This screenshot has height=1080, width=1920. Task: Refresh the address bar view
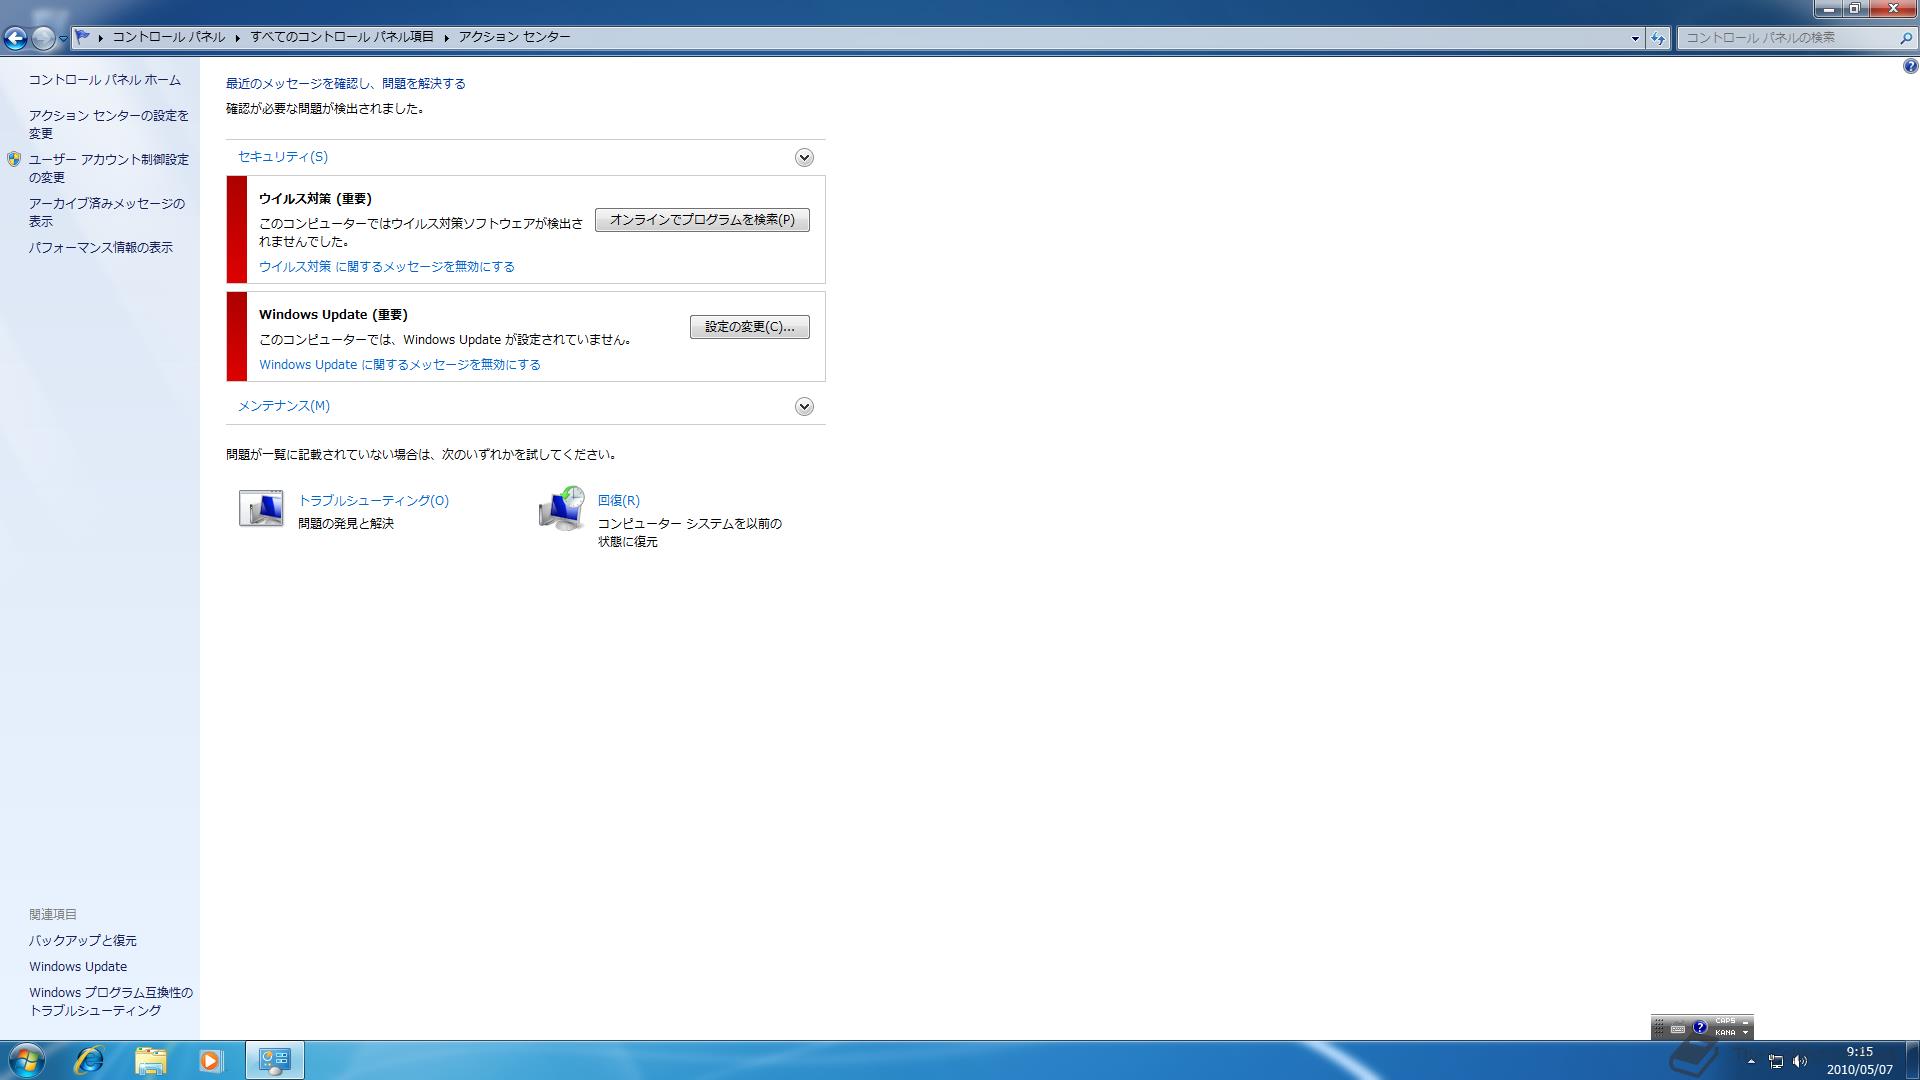pyautogui.click(x=1658, y=38)
